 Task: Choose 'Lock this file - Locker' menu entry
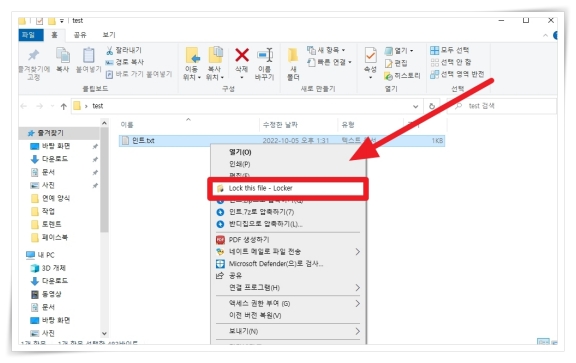pos(288,188)
